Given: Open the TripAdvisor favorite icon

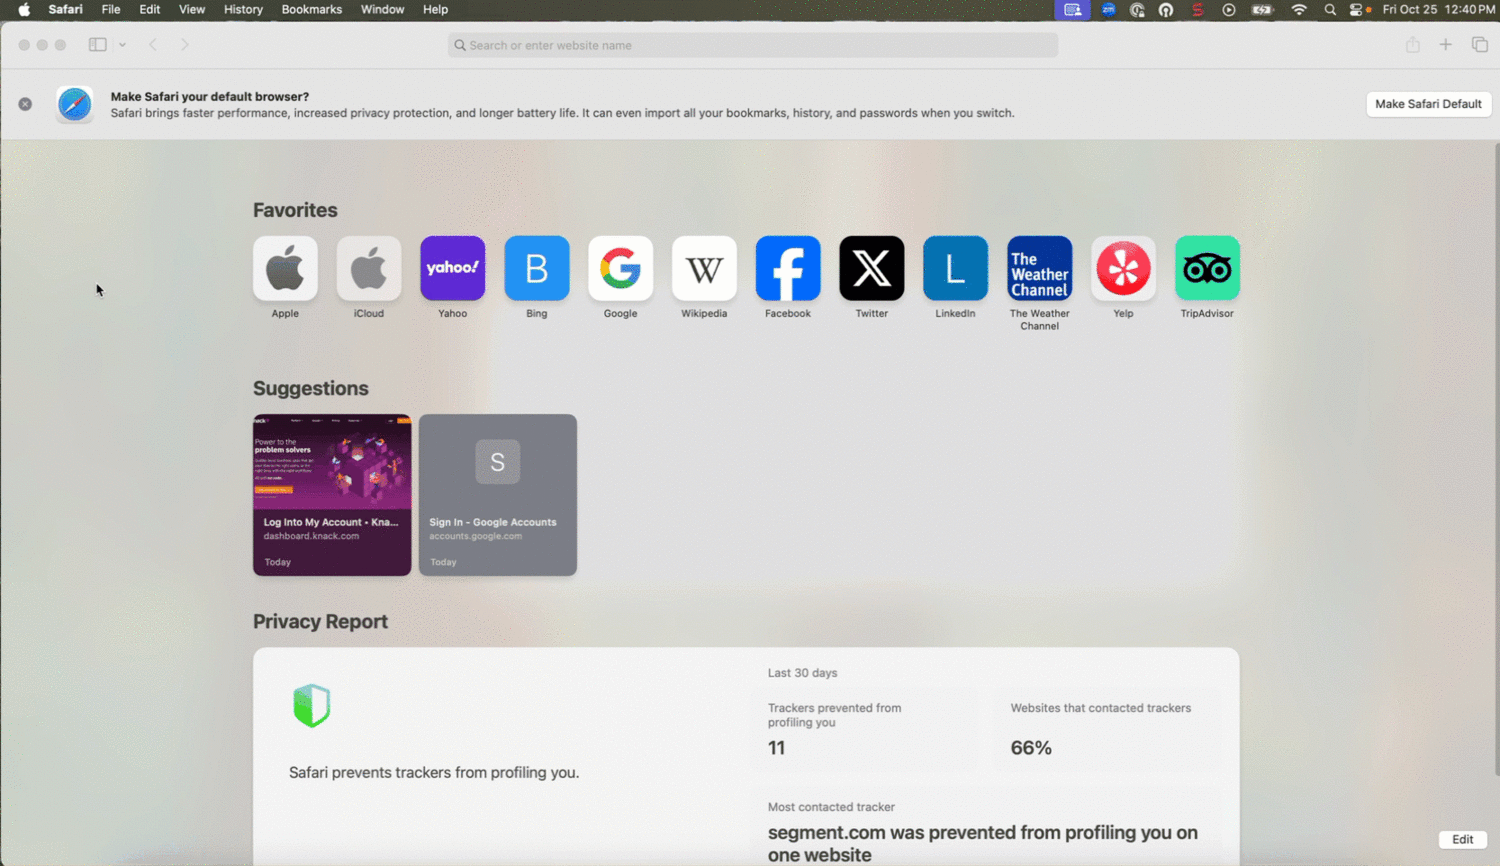Looking at the screenshot, I should (1207, 268).
